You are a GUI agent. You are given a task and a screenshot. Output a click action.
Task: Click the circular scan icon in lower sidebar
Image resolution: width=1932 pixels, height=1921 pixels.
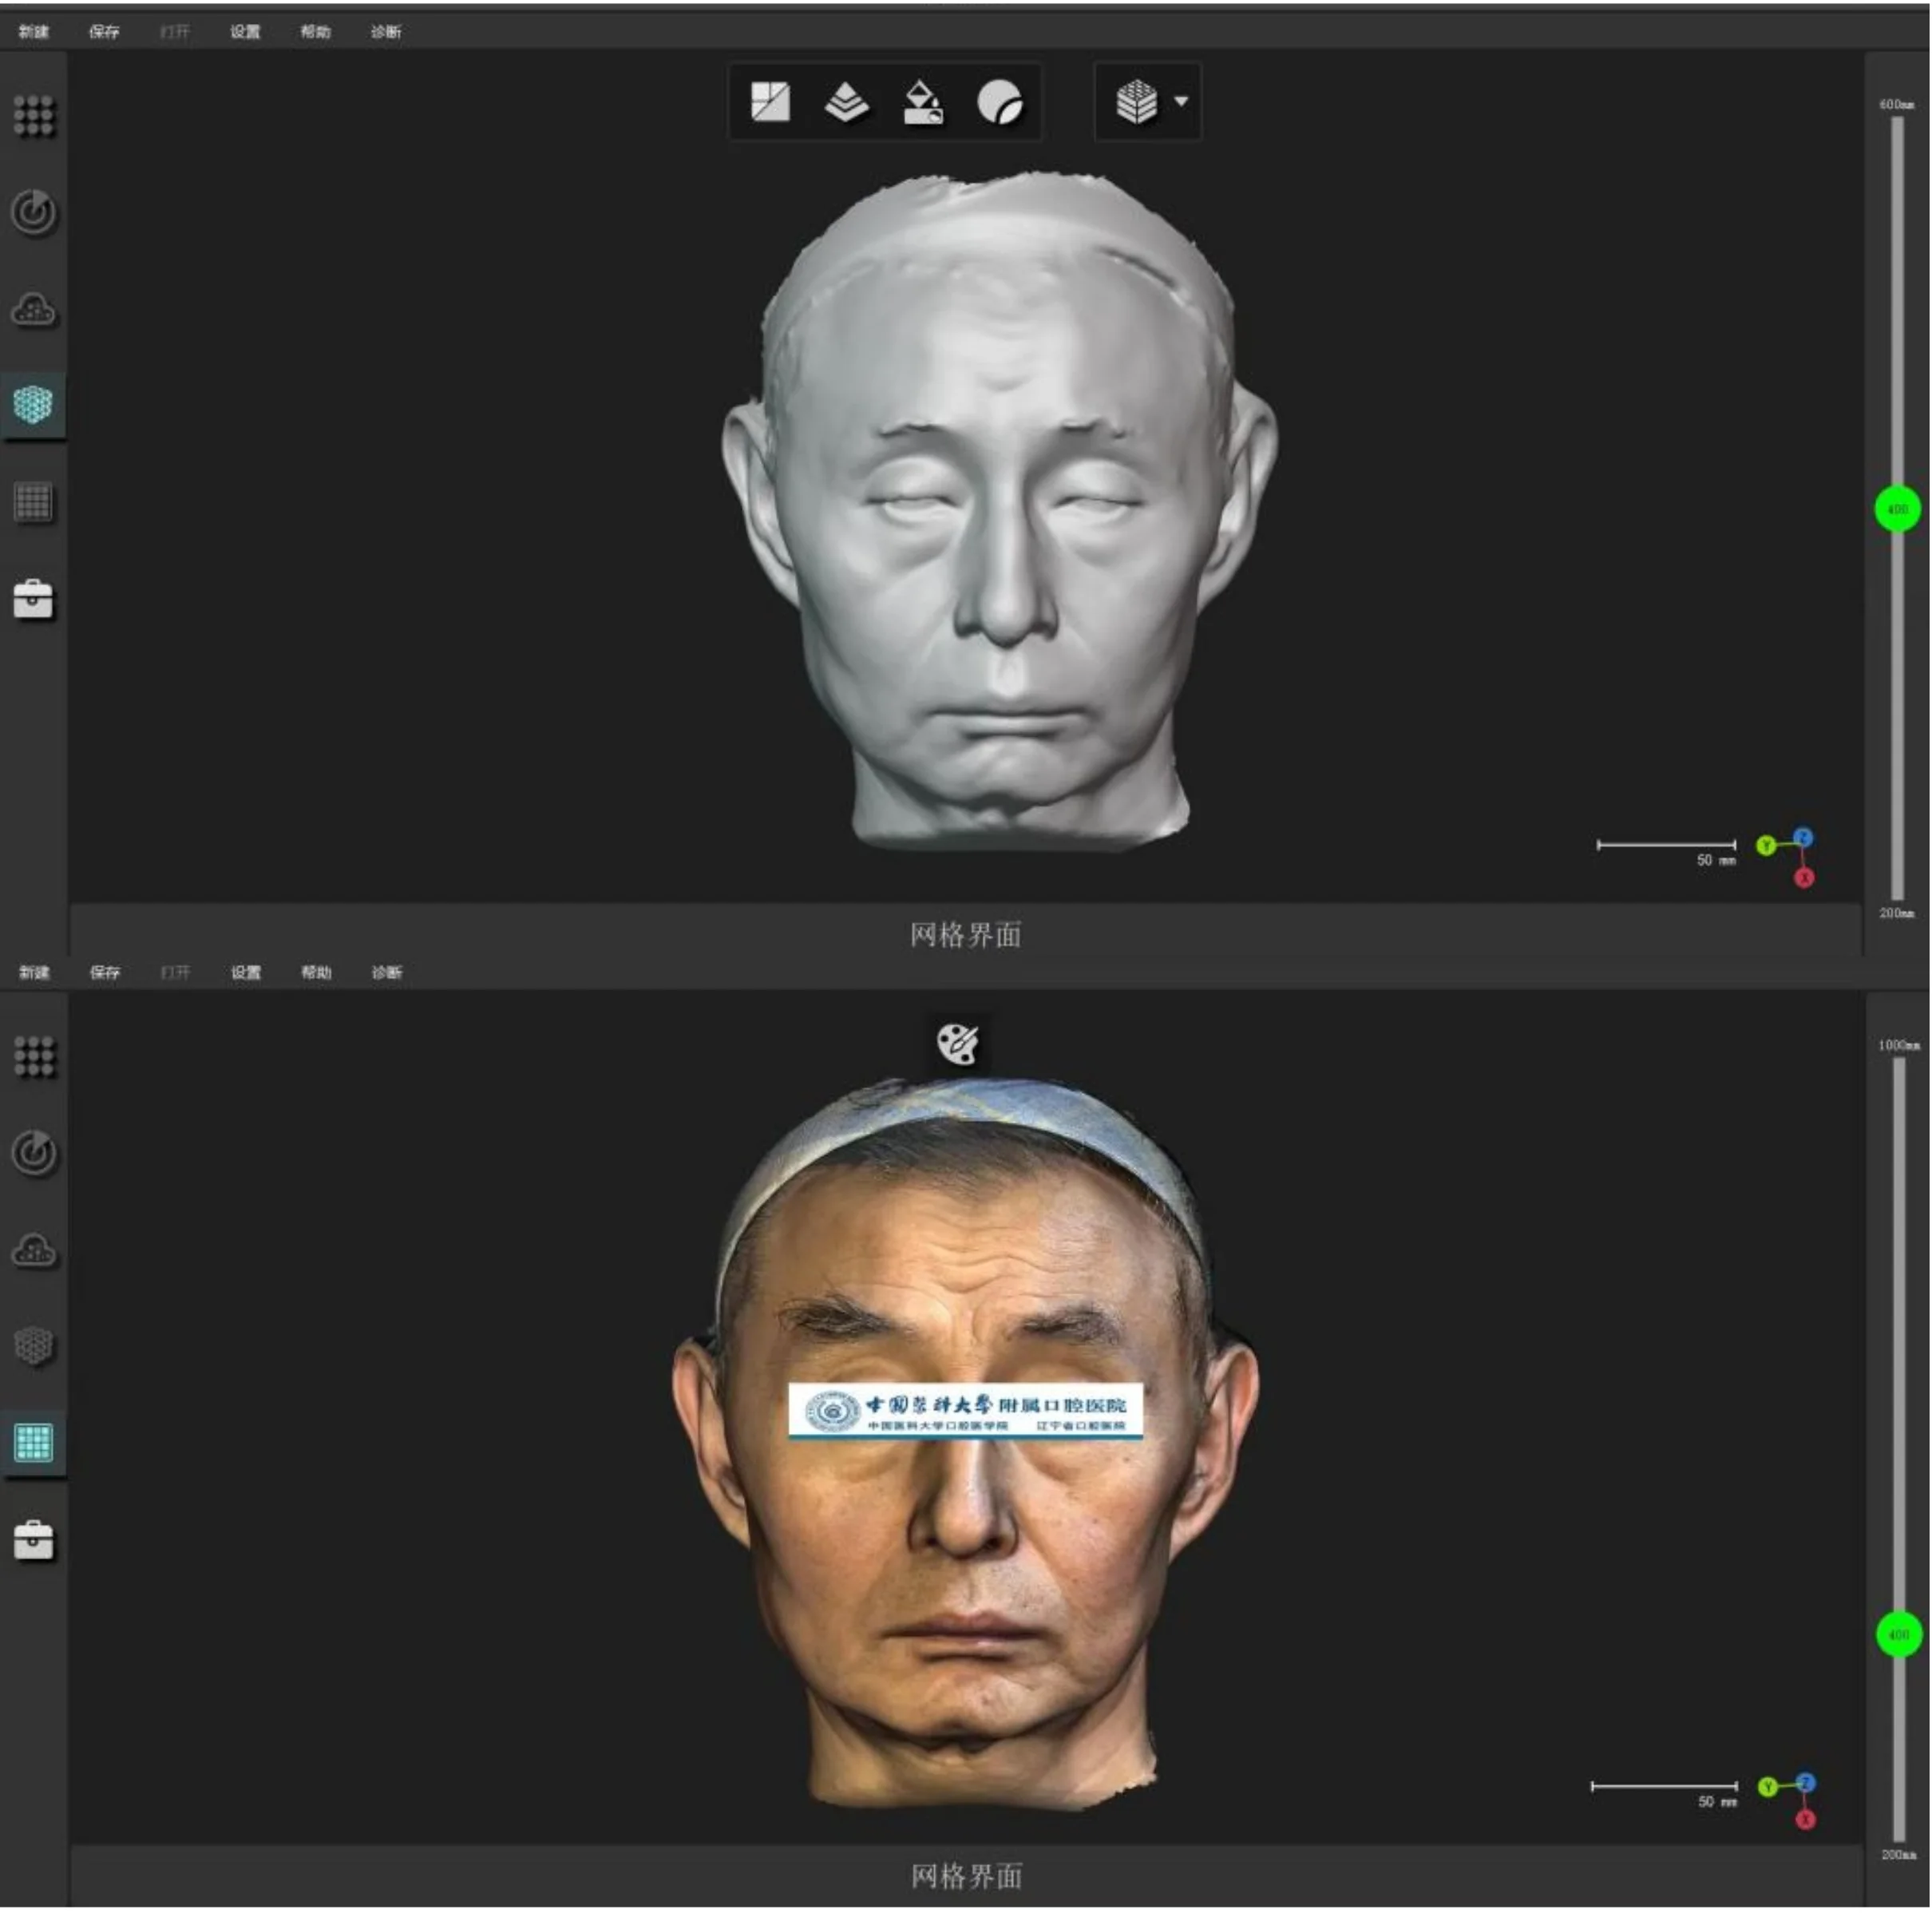33,1153
